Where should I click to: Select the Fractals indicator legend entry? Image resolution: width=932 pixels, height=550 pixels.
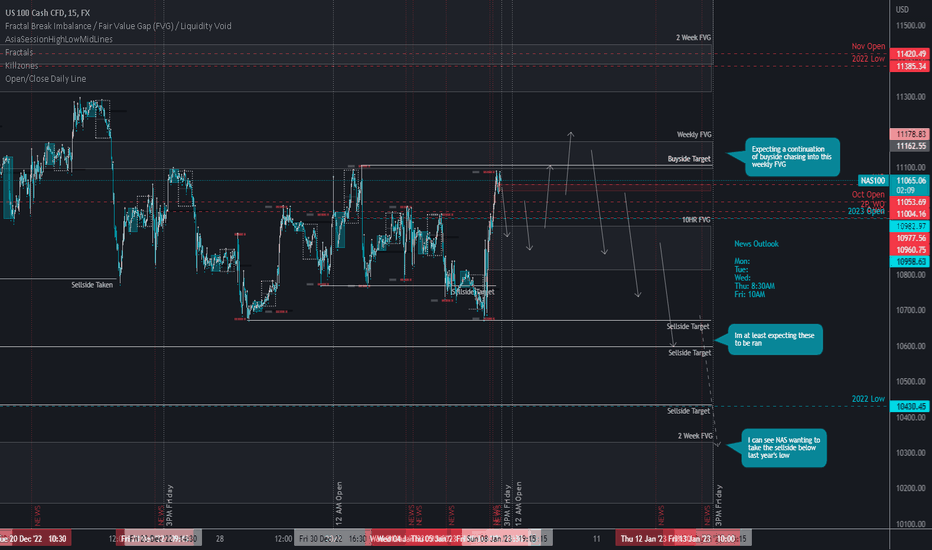pyautogui.click(x=20, y=52)
